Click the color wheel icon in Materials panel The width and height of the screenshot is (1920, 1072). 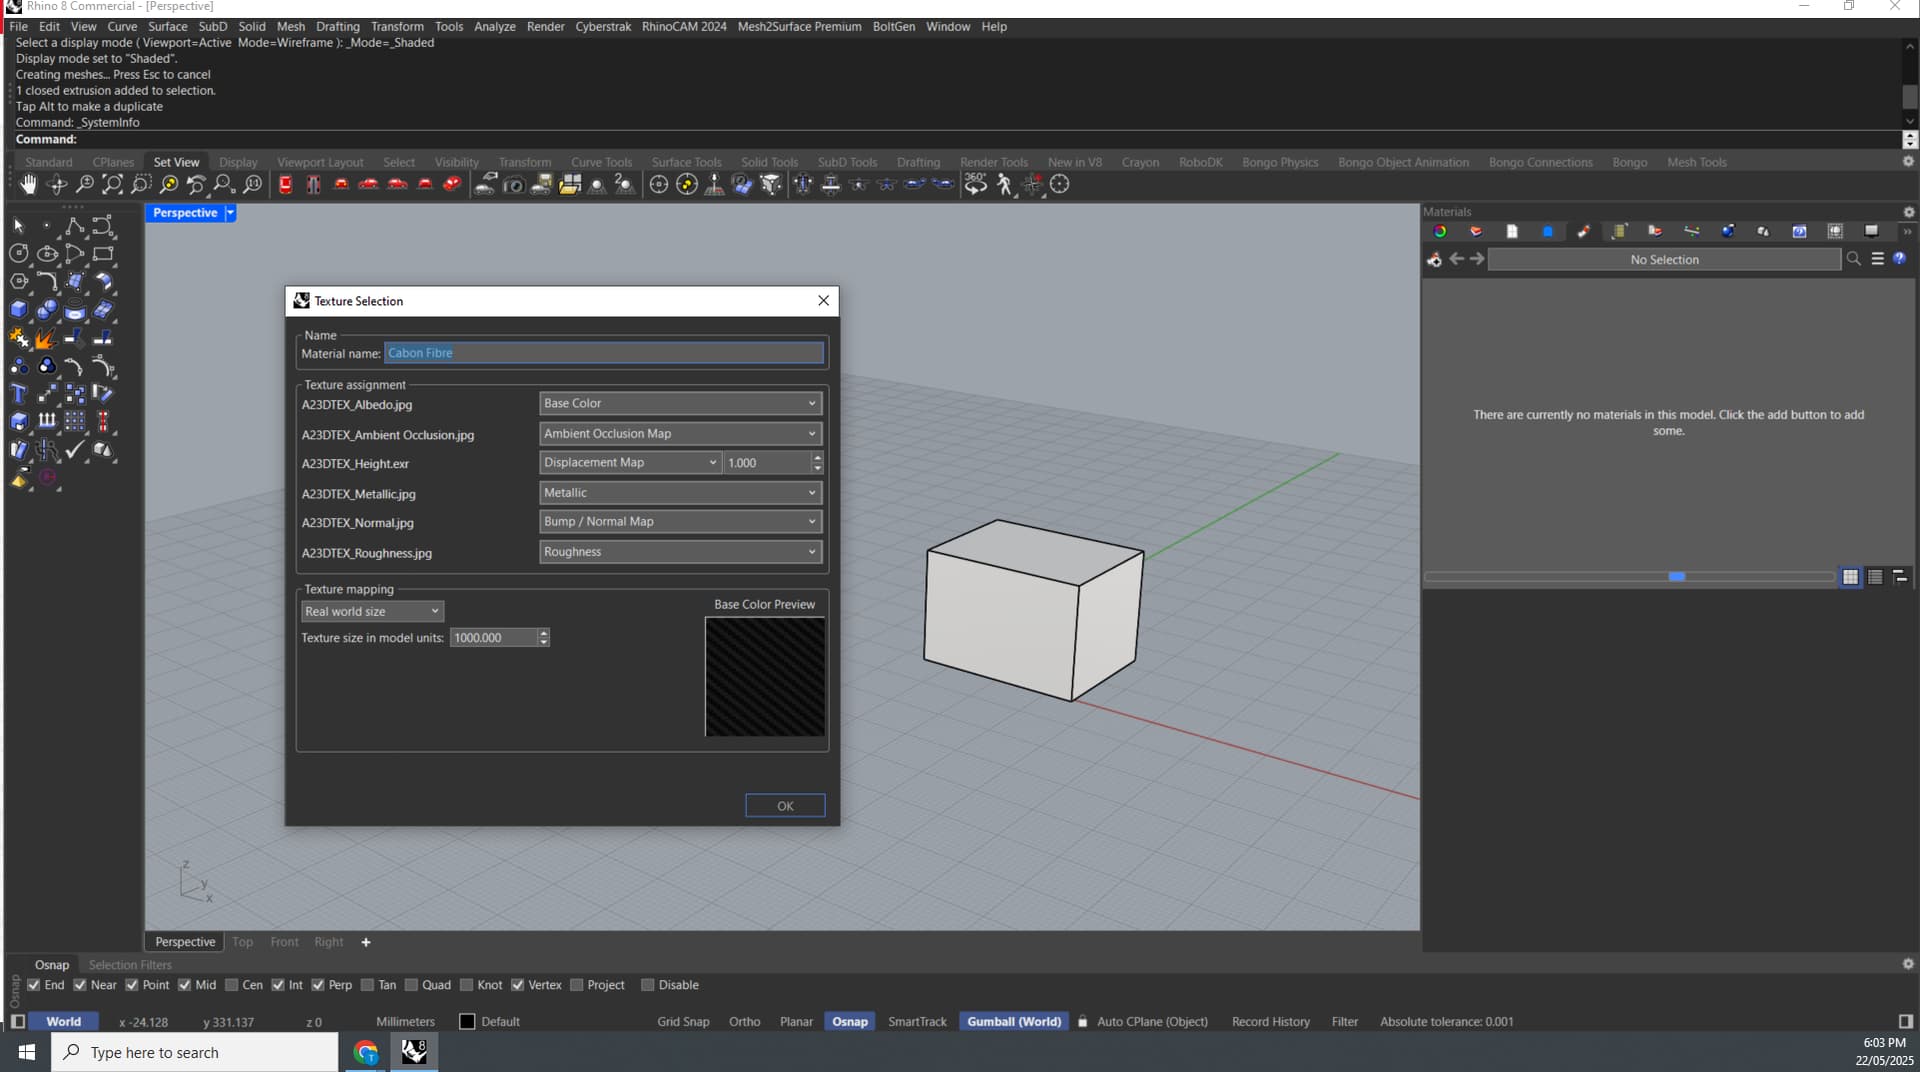point(1440,231)
